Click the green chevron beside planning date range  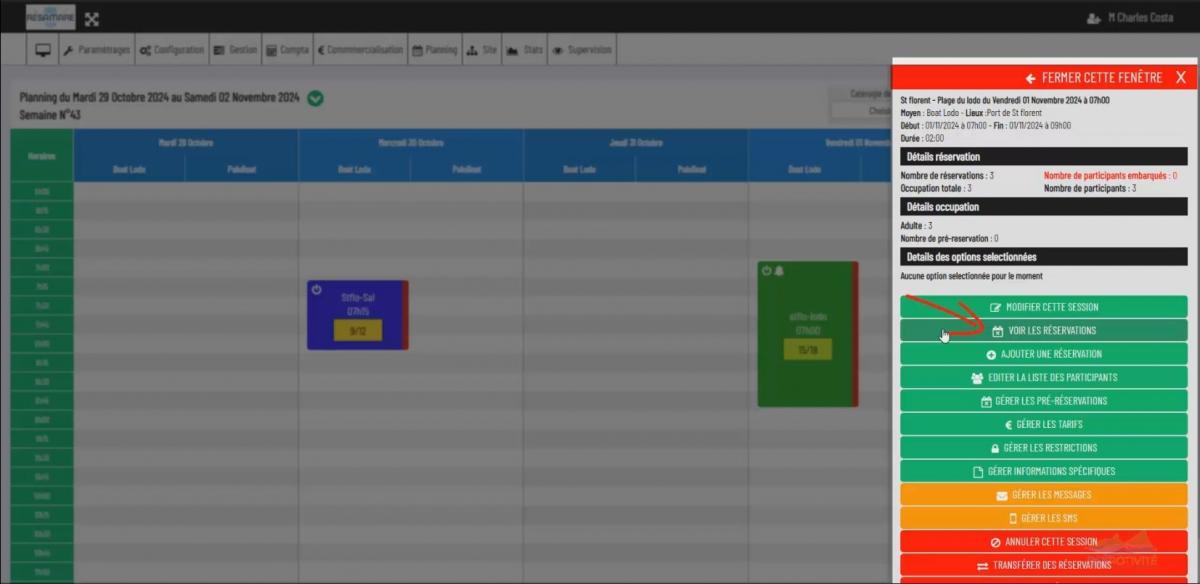click(x=315, y=98)
